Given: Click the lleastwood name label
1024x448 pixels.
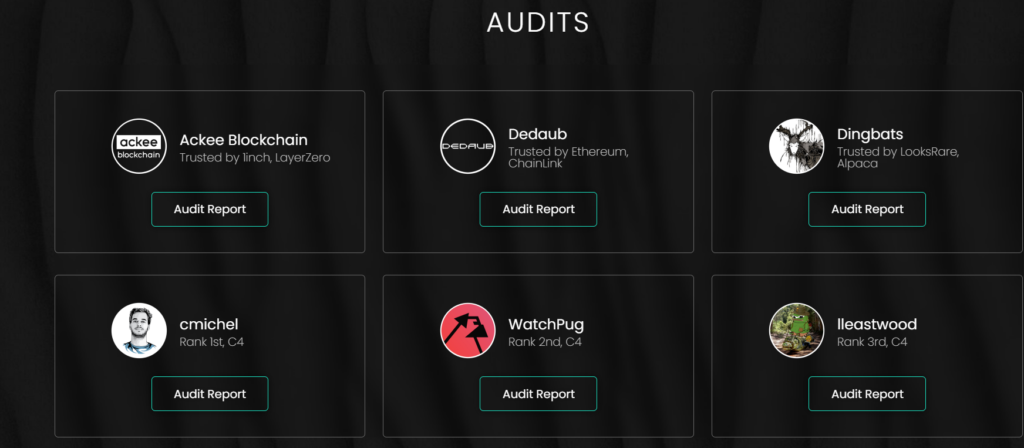Looking at the screenshot, I should (x=877, y=324).
